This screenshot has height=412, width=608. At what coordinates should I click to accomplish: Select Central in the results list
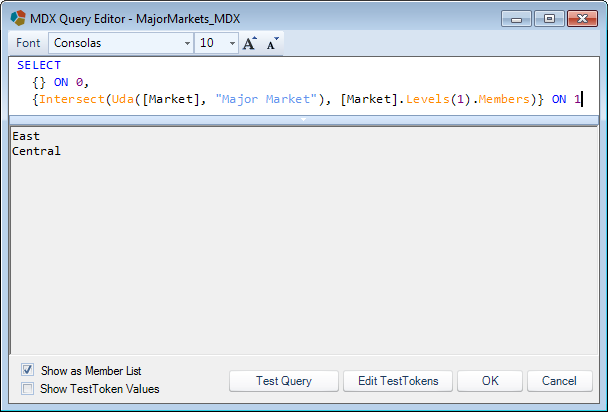[x=36, y=151]
